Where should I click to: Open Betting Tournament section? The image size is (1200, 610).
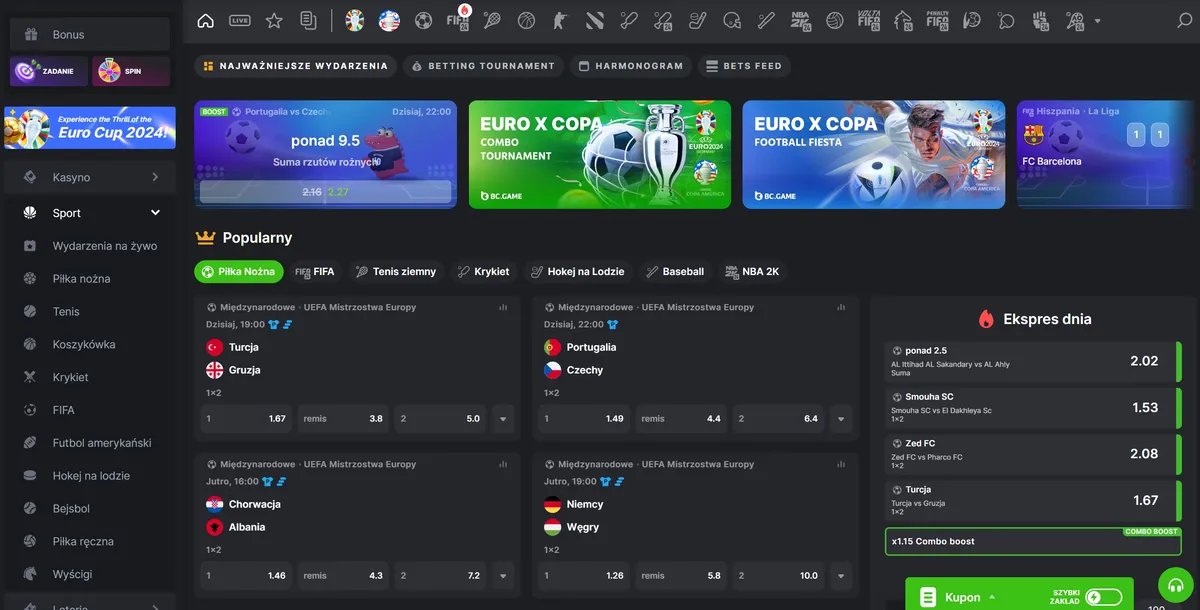483,66
